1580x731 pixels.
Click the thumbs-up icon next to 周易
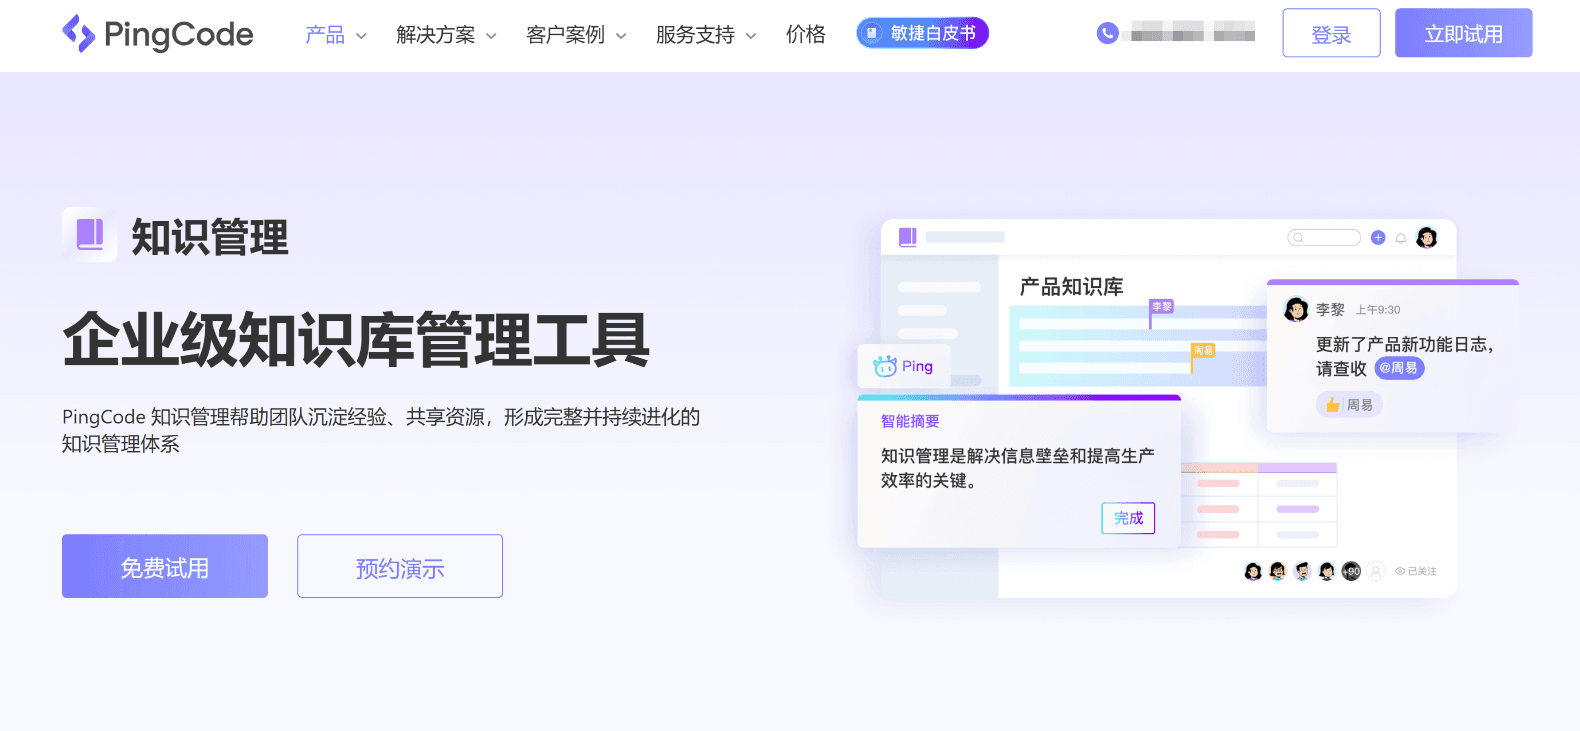(x=1333, y=405)
